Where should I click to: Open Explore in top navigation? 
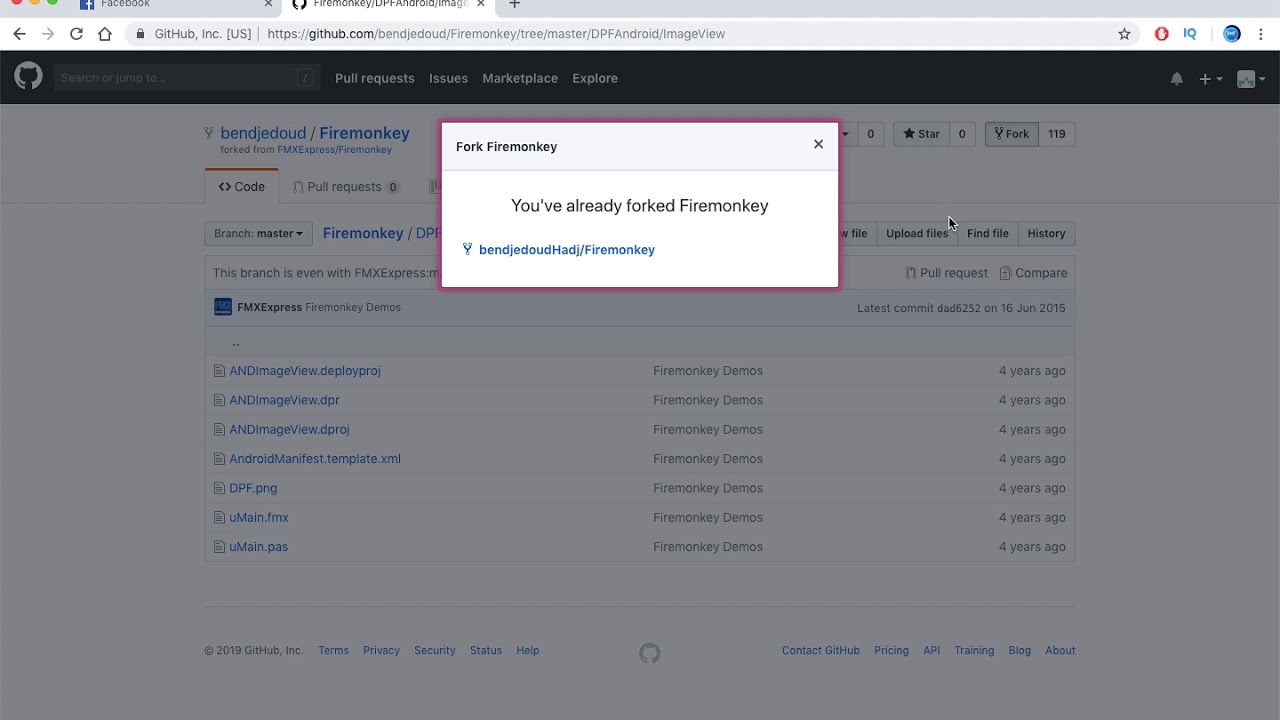(595, 78)
